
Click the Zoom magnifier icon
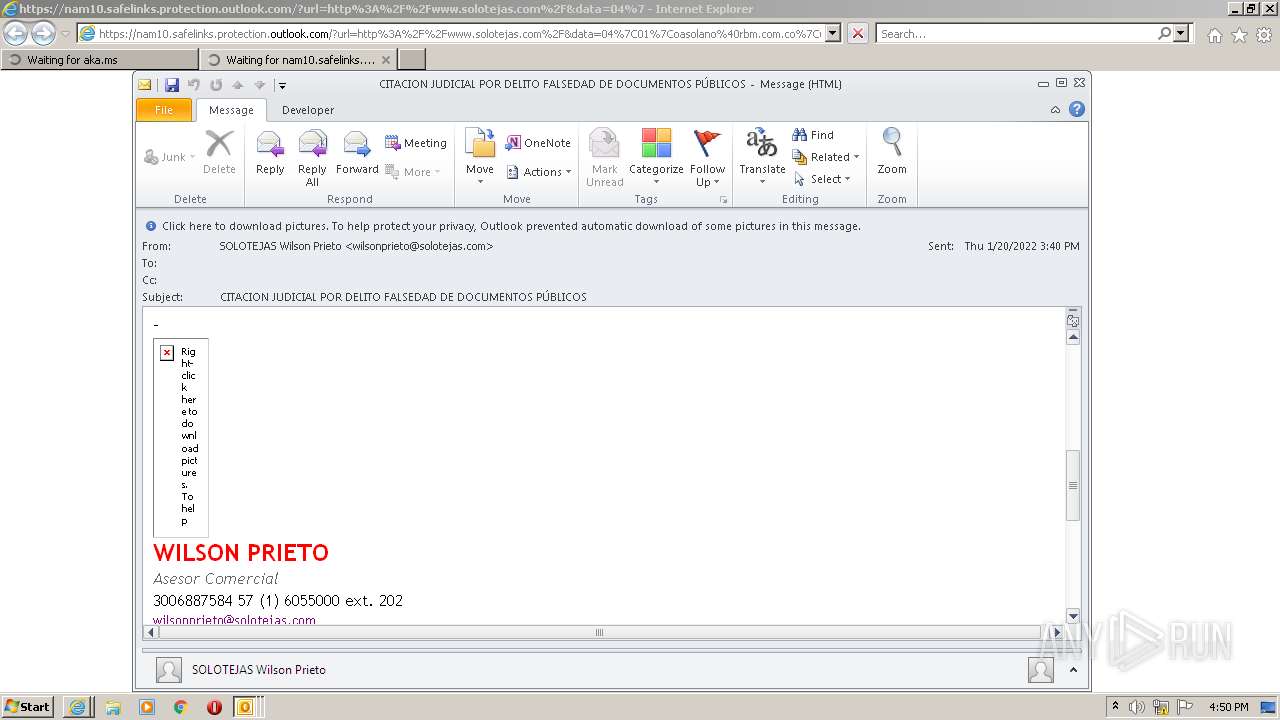(892, 152)
